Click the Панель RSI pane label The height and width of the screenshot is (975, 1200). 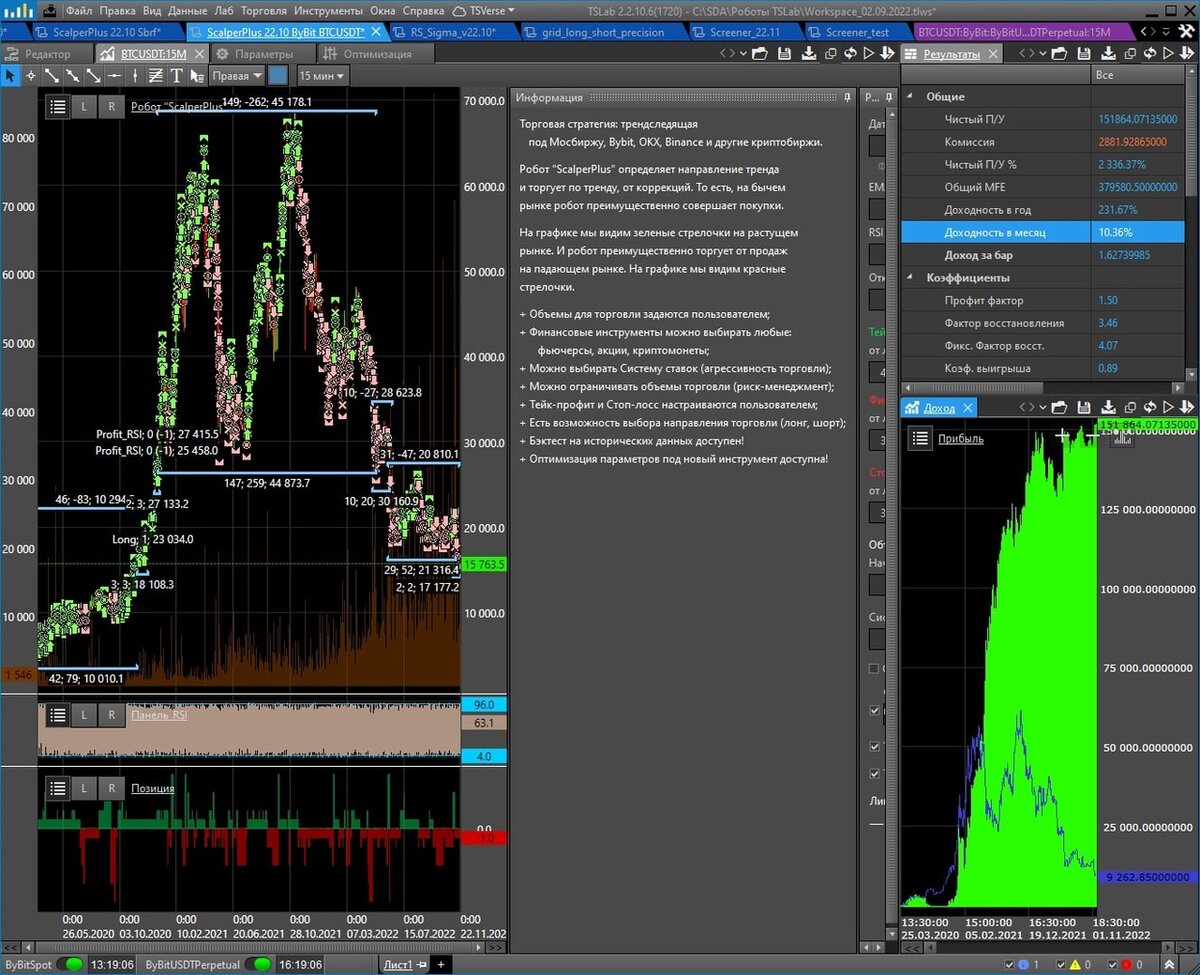pos(159,715)
